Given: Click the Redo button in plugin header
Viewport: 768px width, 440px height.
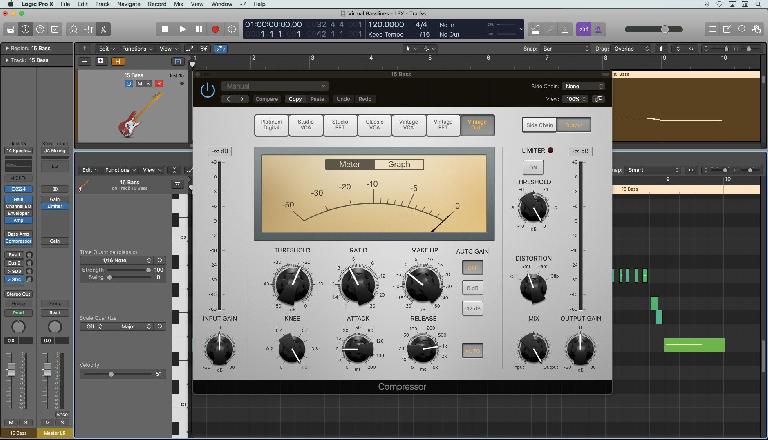Looking at the screenshot, I should (x=365, y=99).
